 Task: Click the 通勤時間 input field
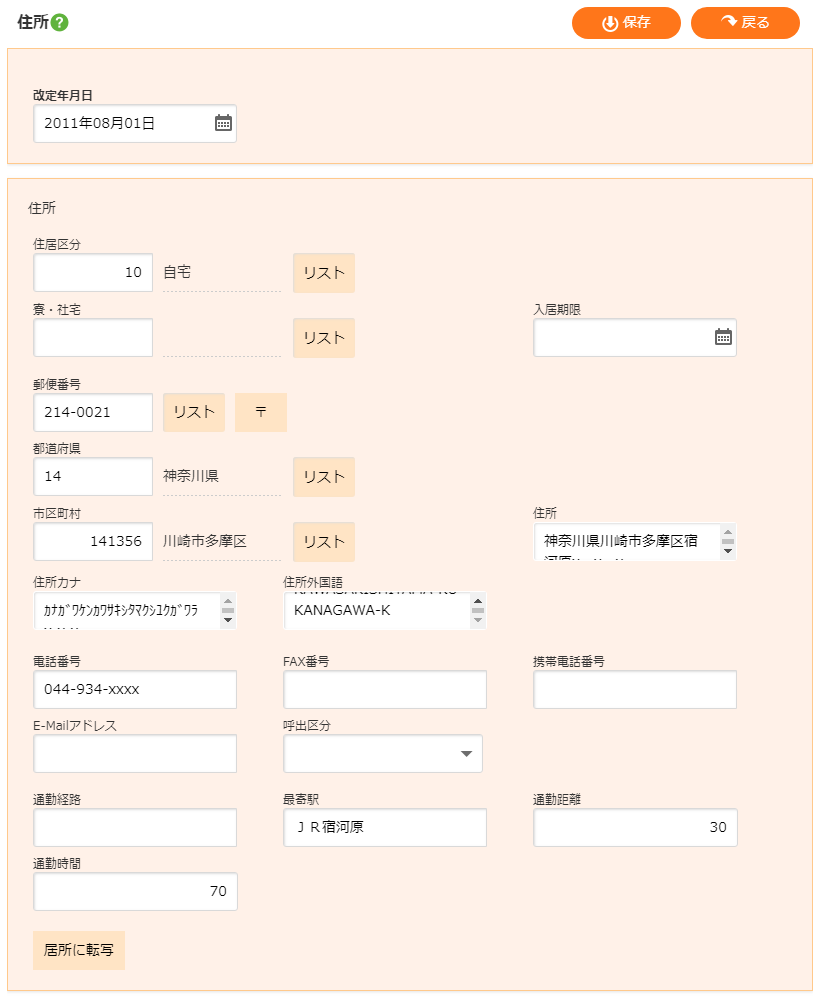135,892
